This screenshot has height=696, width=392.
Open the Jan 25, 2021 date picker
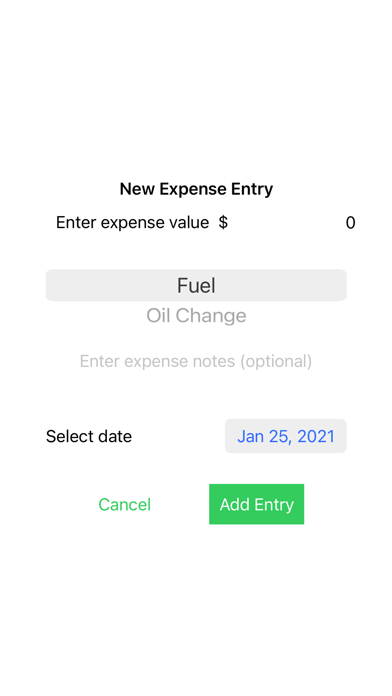pyautogui.click(x=285, y=436)
